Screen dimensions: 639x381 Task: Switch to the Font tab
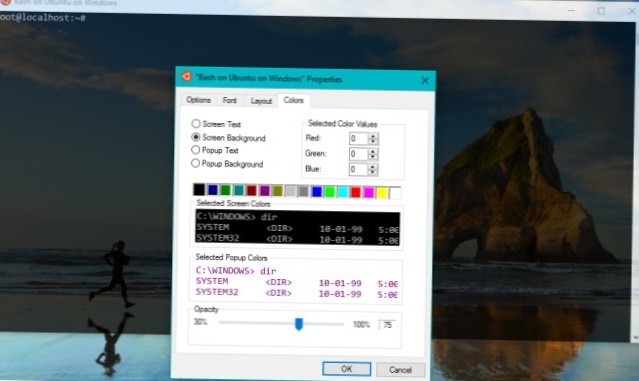click(229, 100)
